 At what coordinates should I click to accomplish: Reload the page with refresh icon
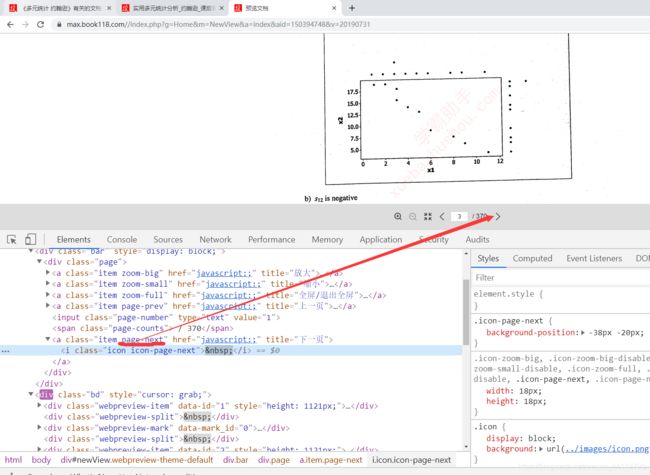(41, 24)
